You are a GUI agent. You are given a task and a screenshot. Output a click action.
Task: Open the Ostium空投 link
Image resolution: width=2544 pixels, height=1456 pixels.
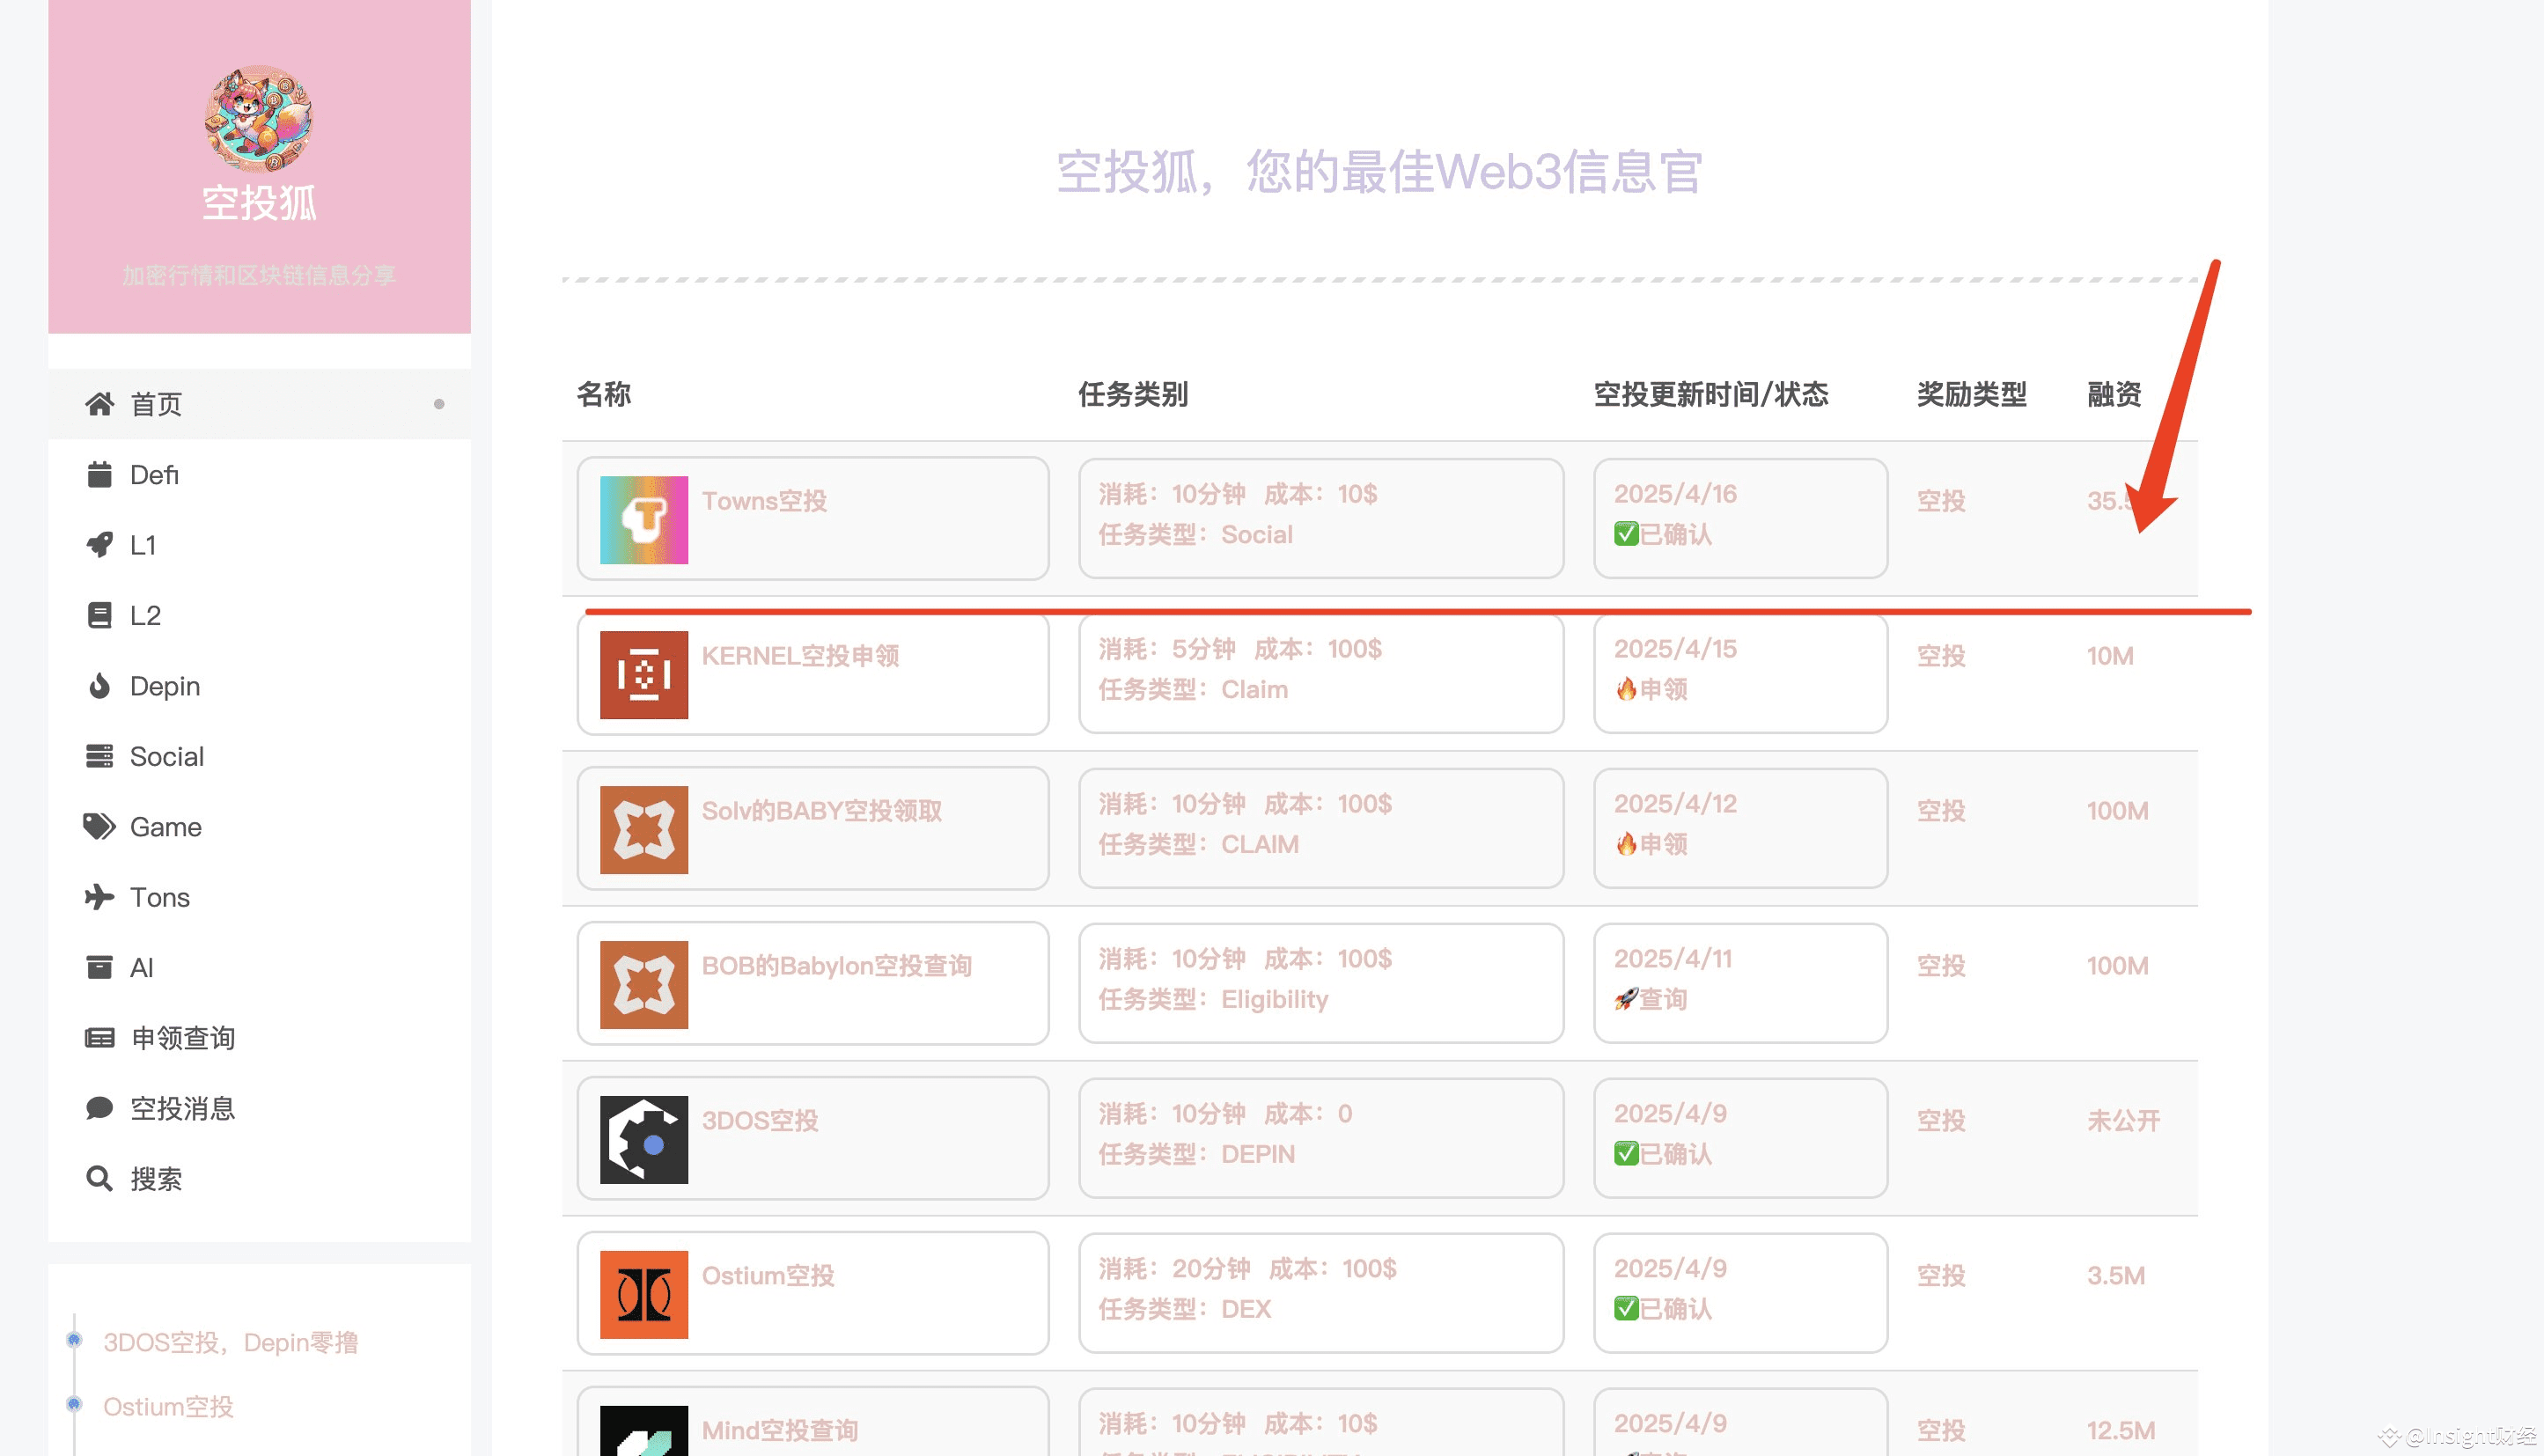point(167,1407)
